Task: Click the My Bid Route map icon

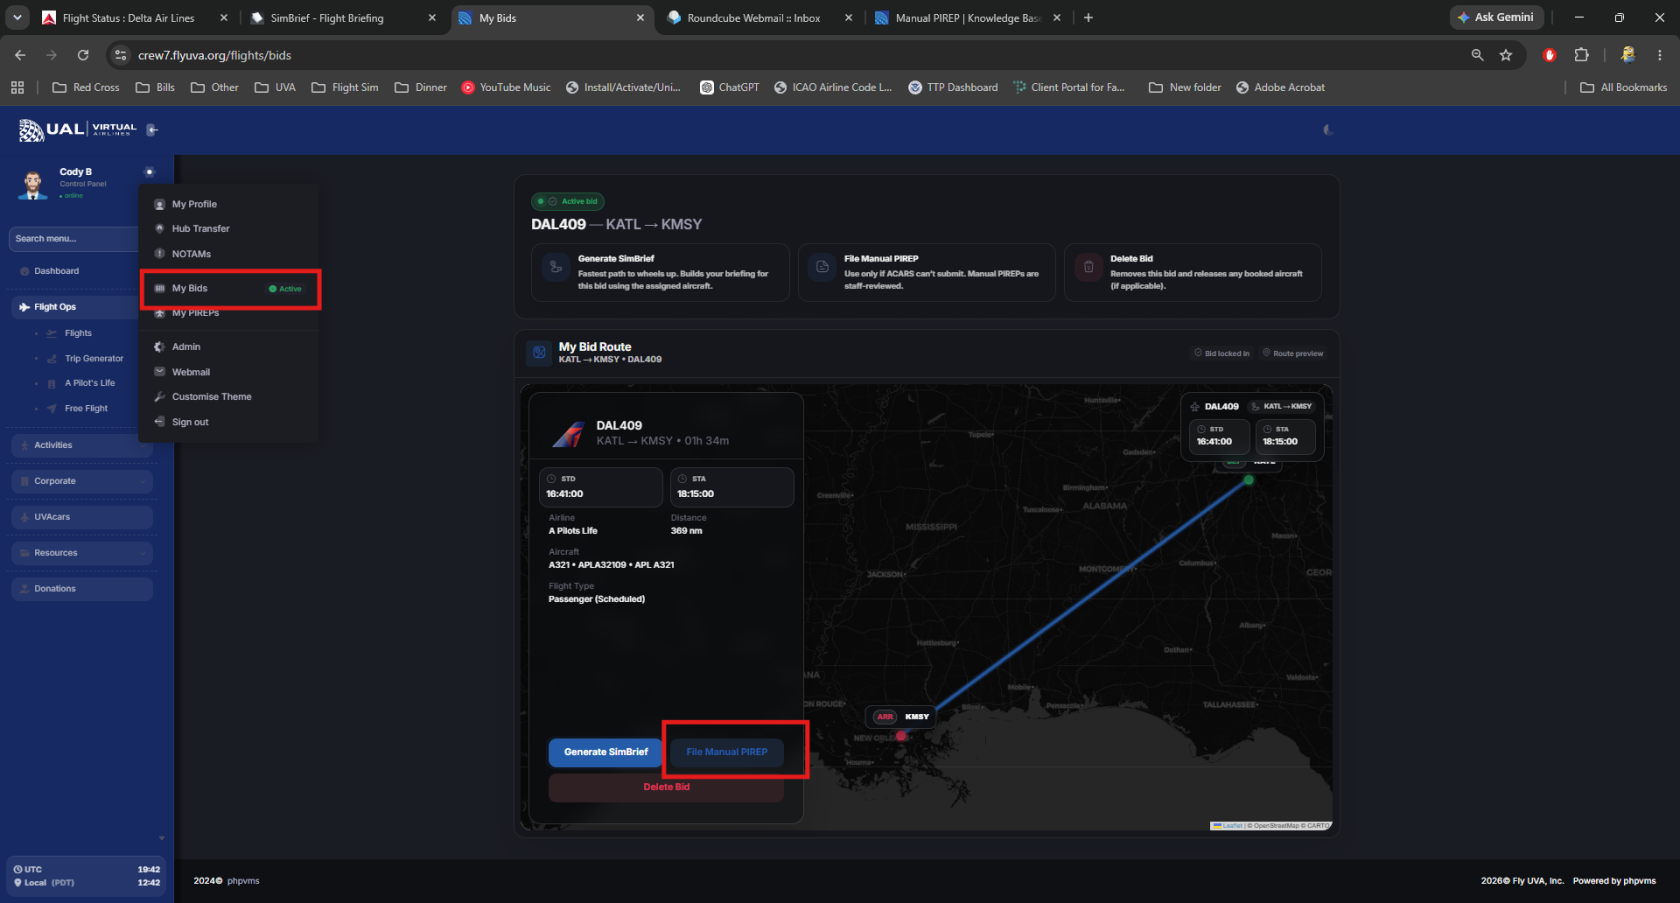Action: click(x=539, y=353)
